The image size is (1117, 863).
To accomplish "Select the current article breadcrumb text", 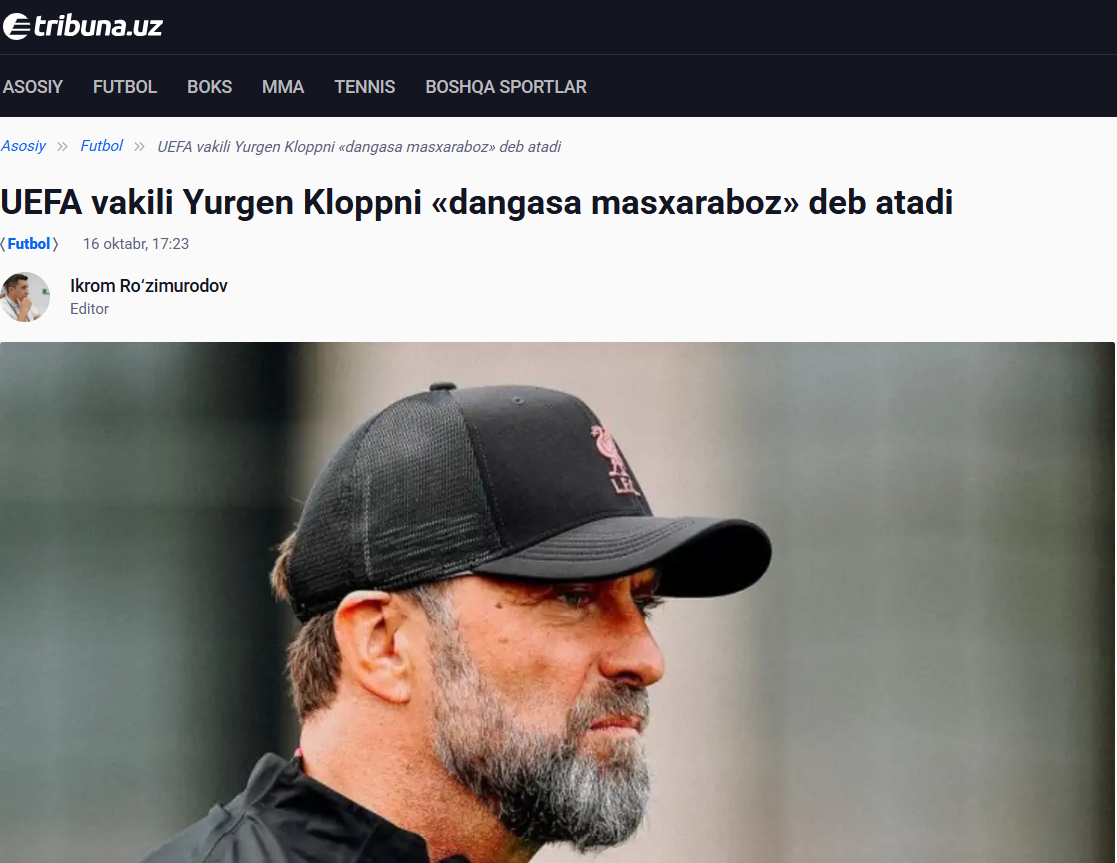I will pyautogui.click(x=359, y=147).
